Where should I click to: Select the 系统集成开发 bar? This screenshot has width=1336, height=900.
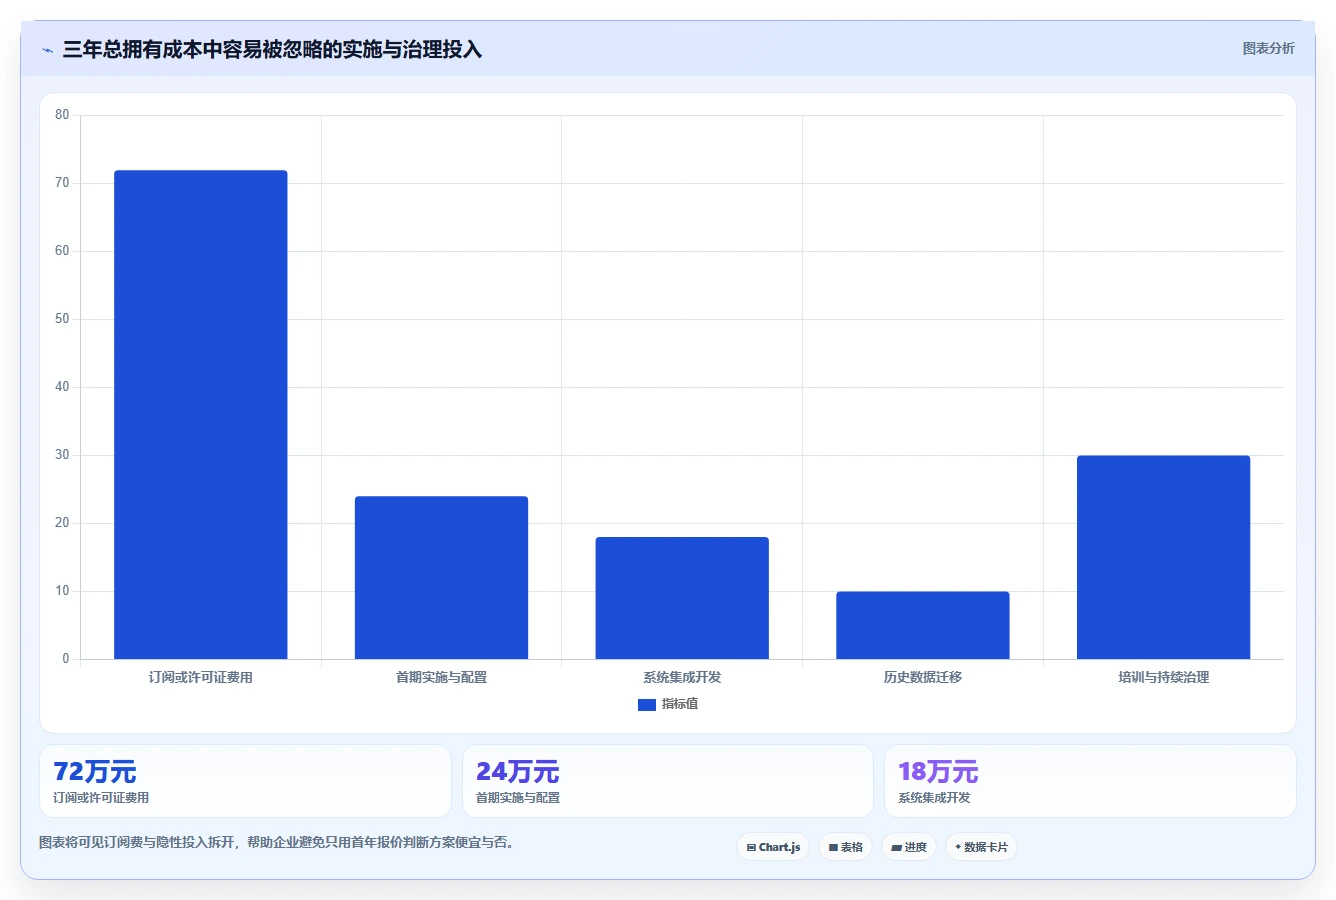(x=682, y=598)
